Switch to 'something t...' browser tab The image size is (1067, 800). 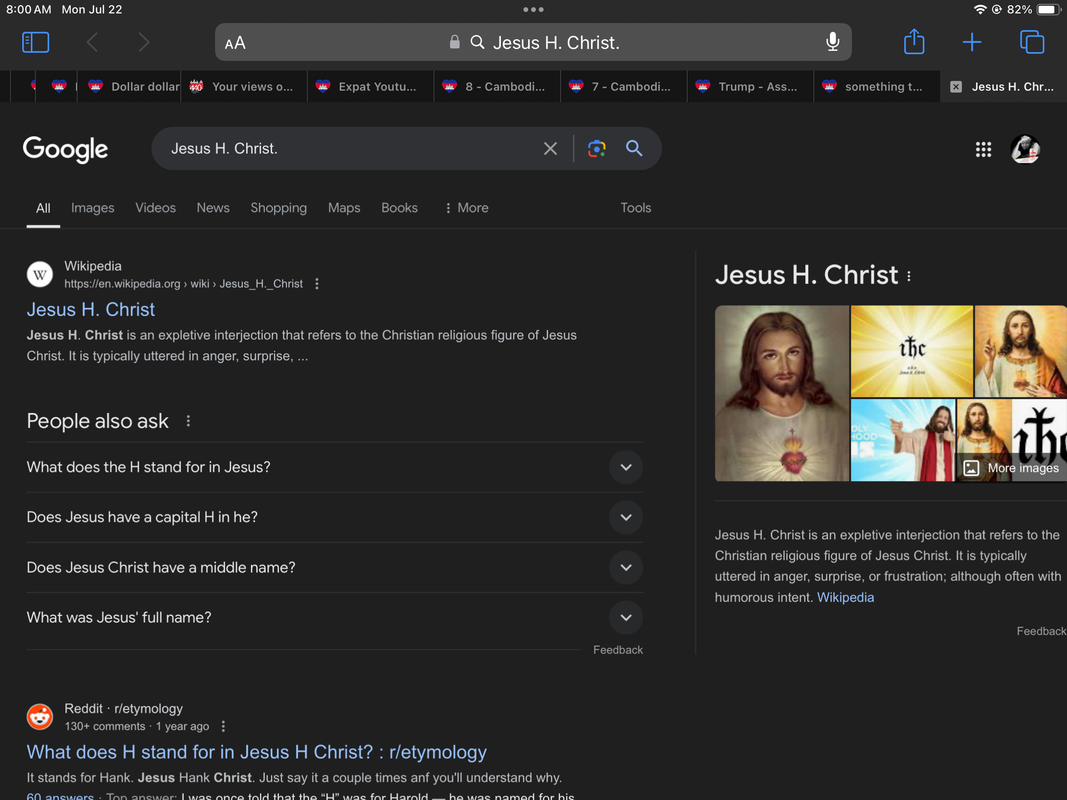[877, 86]
